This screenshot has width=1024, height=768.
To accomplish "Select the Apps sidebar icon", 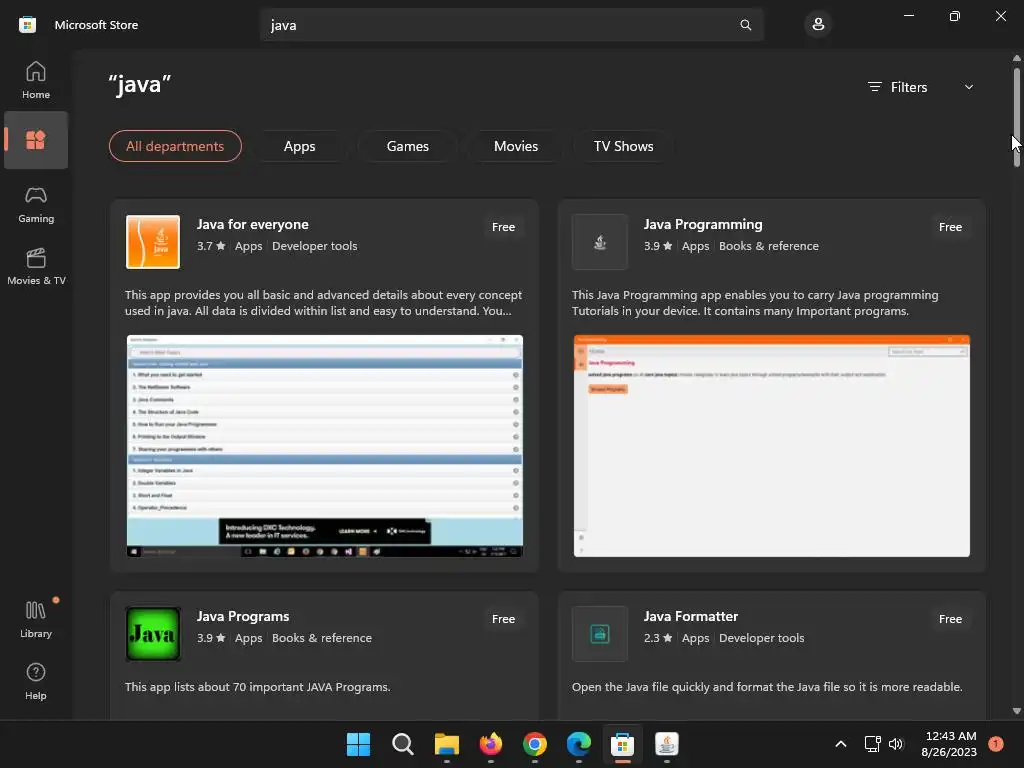I will (36, 140).
